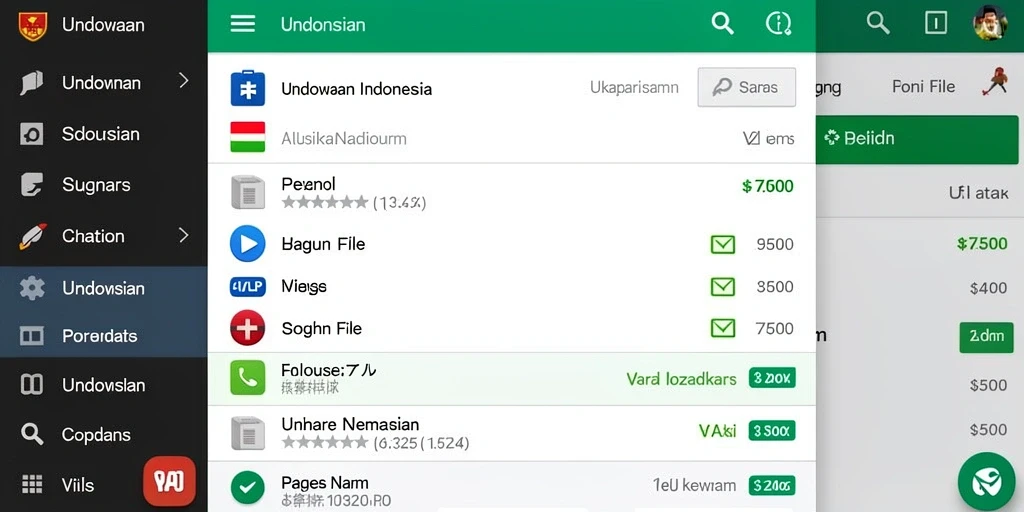The image size is (1024, 512).
Task: Expand the Chation sidebar chevron
Action: [184, 235]
